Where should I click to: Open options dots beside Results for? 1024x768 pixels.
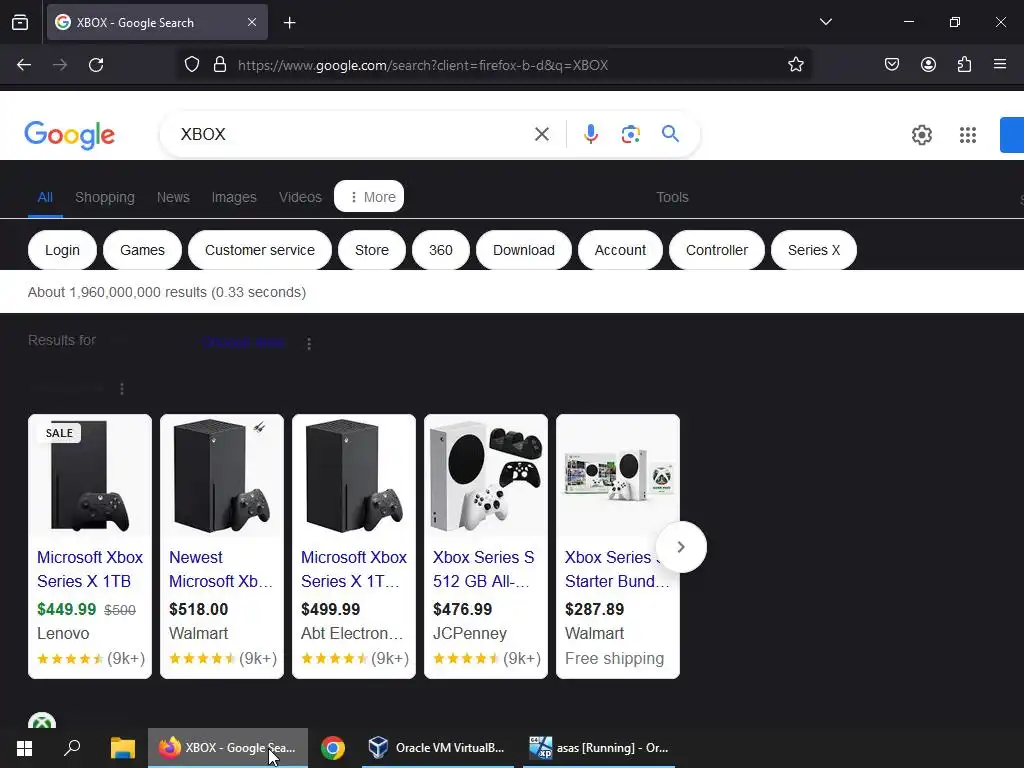[x=309, y=344]
